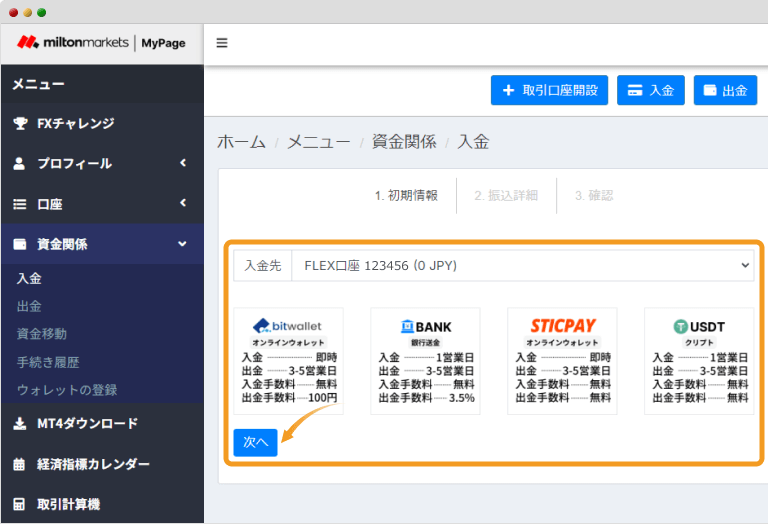The width and height of the screenshot is (768, 524).
Task: Open MT4ダウンロード menu item
Action: tap(102, 424)
